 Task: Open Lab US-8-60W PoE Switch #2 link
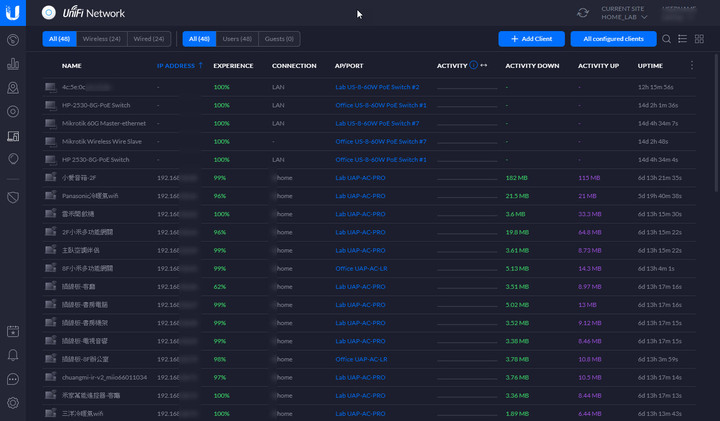(377, 87)
